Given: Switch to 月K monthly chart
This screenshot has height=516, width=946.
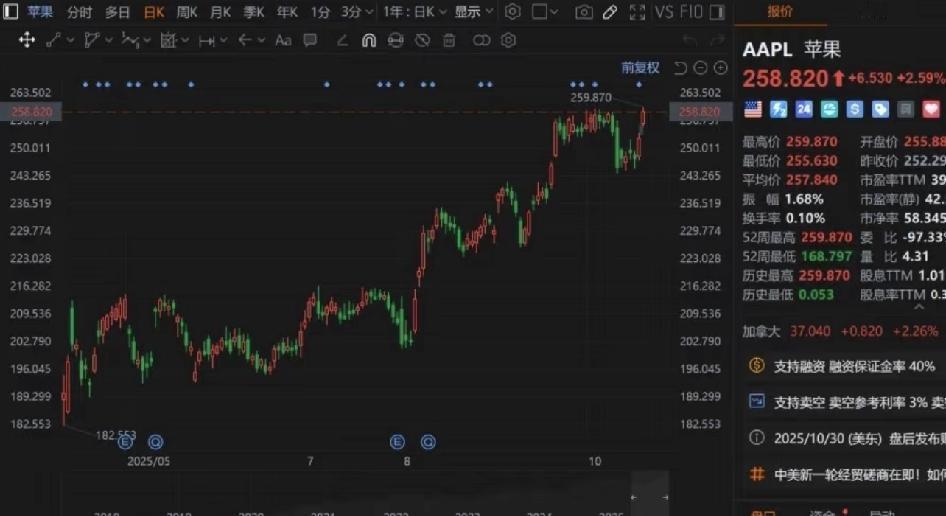Looking at the screenshot, I should click(220, 12).
